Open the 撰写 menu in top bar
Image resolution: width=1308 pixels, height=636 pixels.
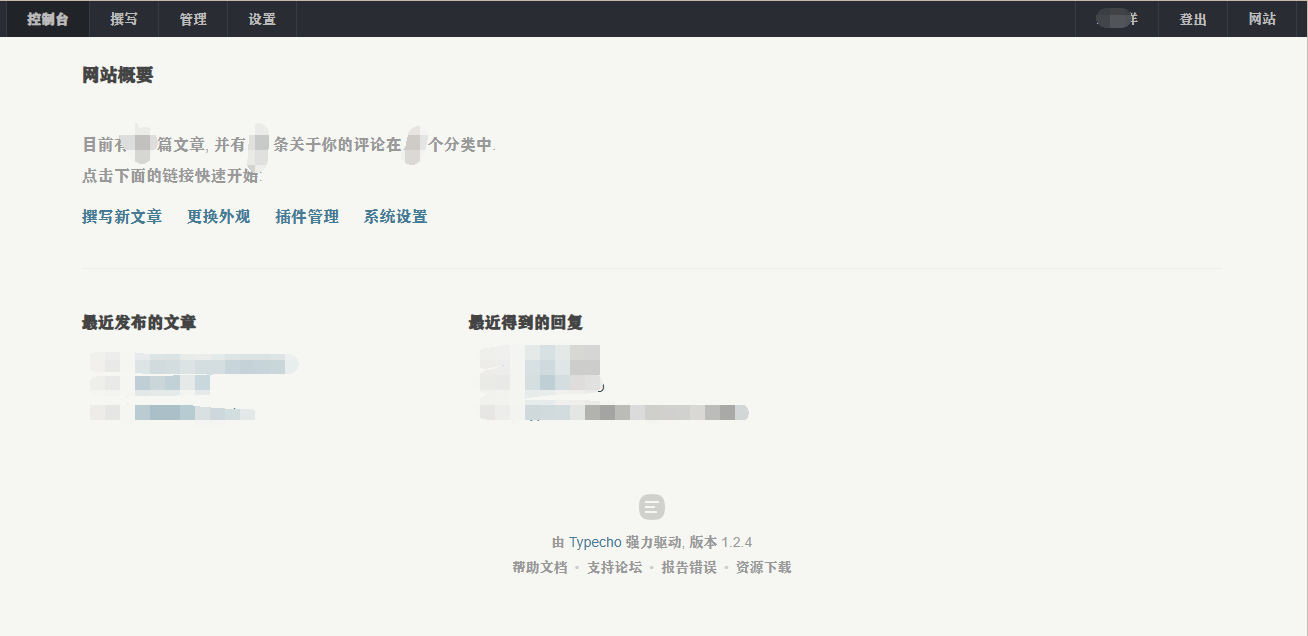(x=124, y=19)
